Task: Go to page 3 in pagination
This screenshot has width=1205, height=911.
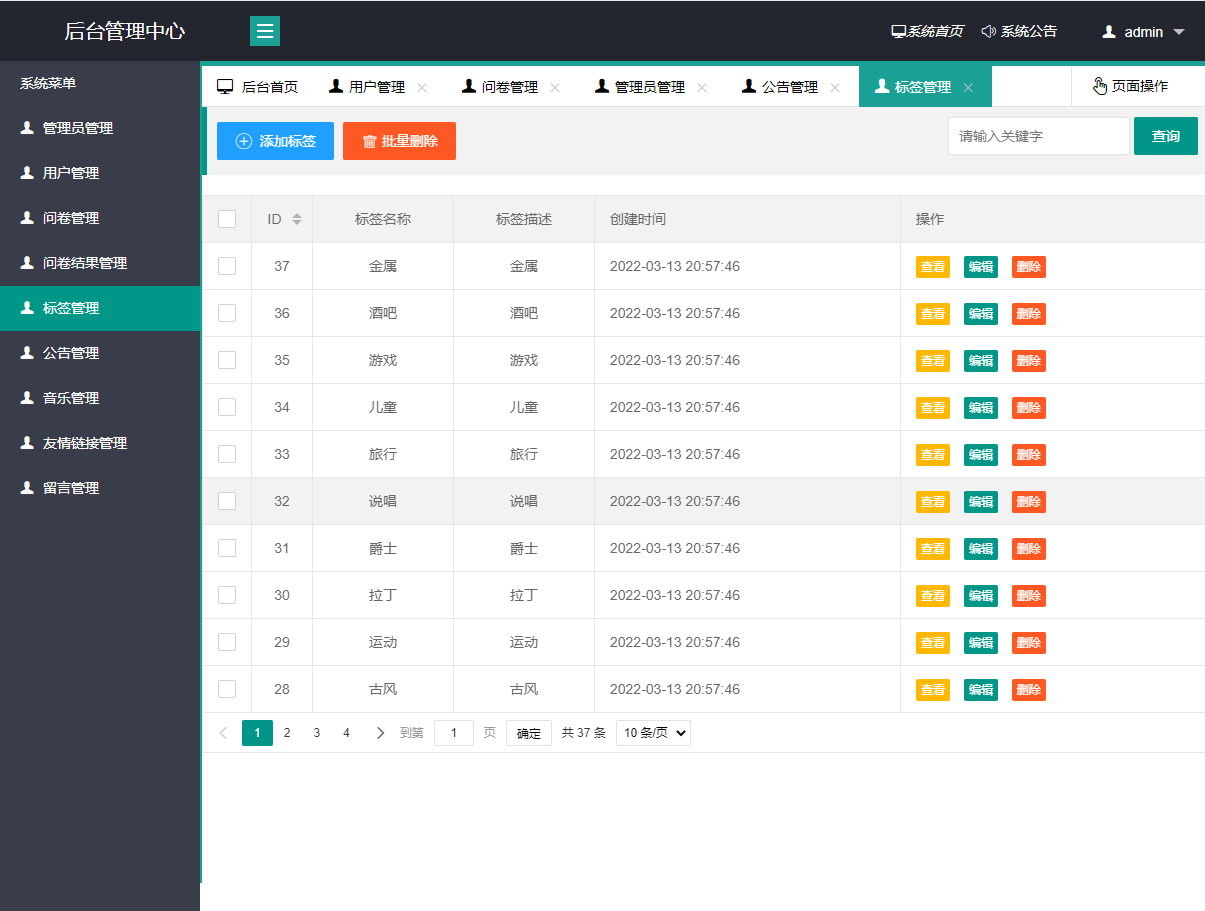Action: 317,733
